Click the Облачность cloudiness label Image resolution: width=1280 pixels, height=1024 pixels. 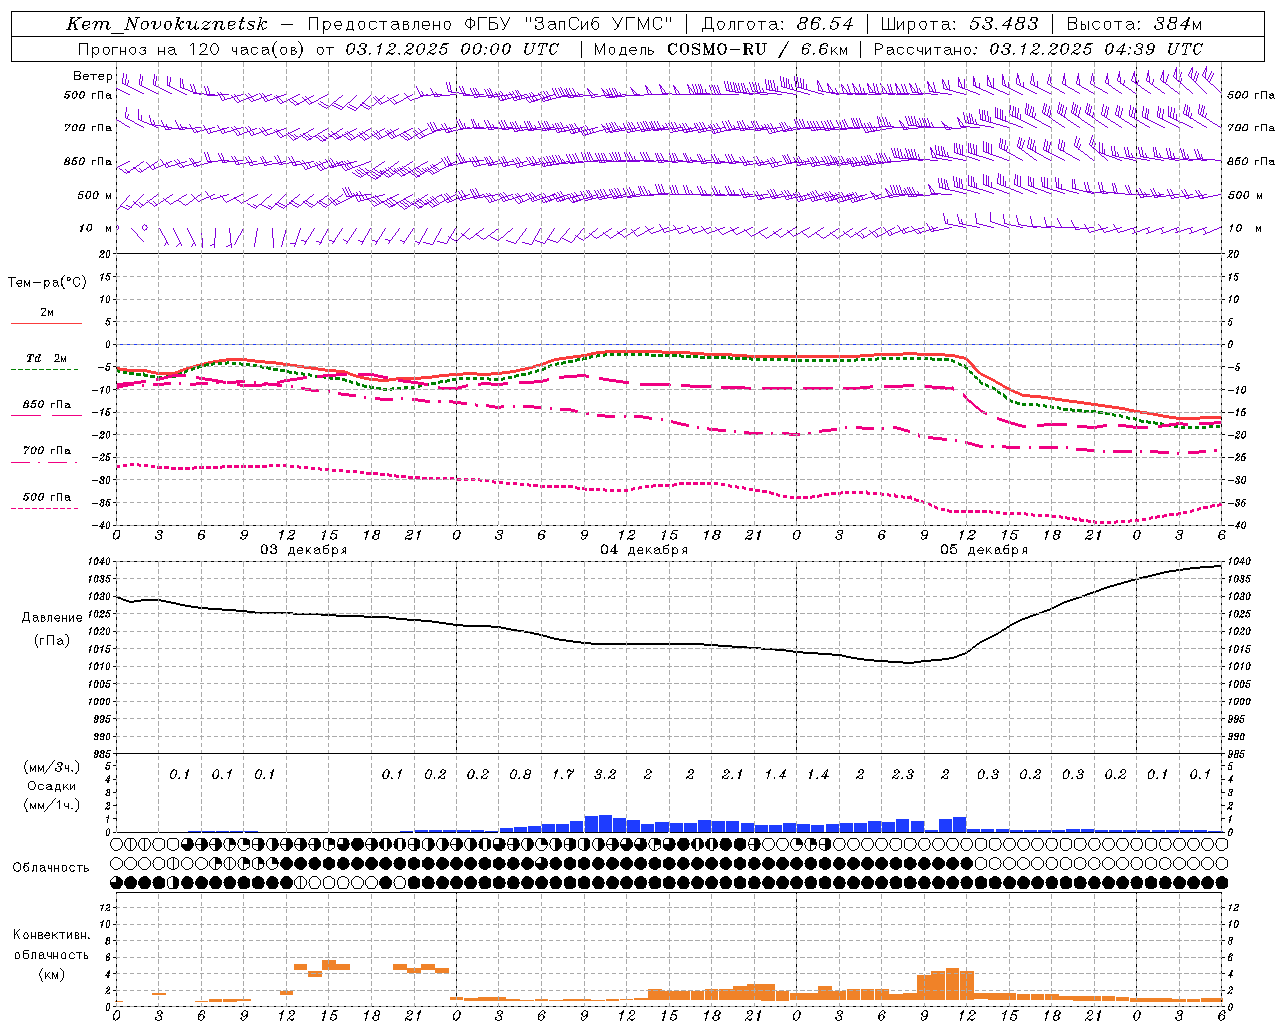coord(51,868)
